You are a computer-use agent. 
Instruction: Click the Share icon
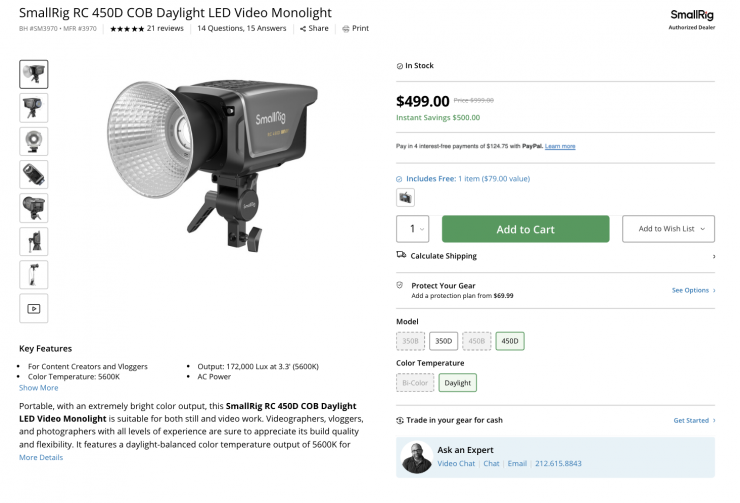pos(303,29)
